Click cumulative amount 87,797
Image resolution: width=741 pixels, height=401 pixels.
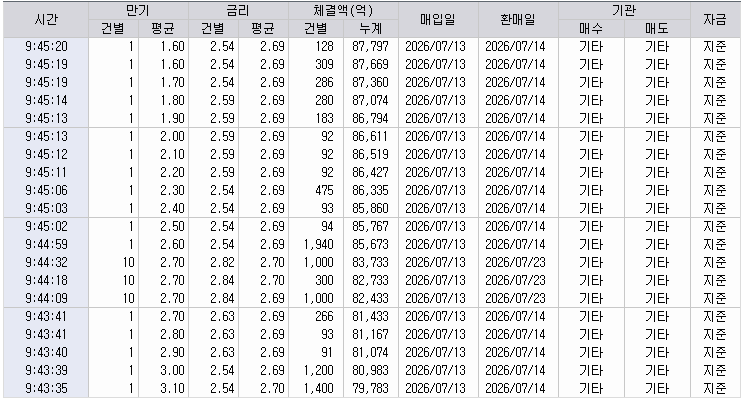click(x=370, y=46)
